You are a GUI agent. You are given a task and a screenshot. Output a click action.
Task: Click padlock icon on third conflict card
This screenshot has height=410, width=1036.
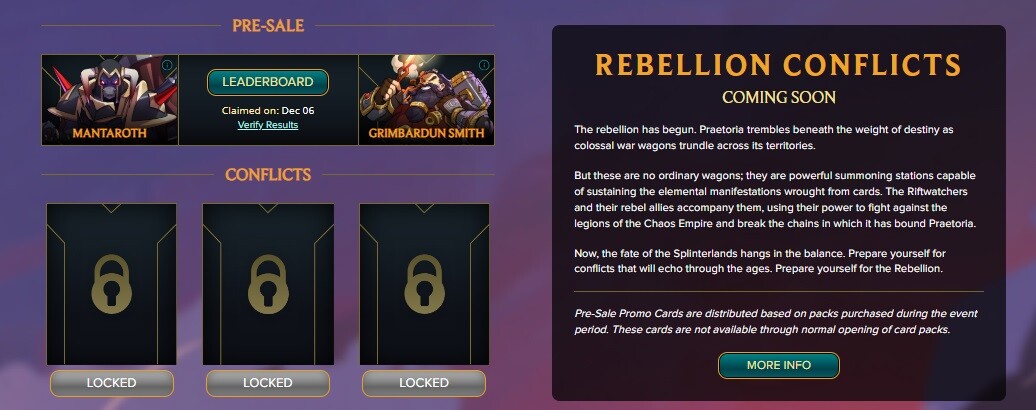point(424,284)
